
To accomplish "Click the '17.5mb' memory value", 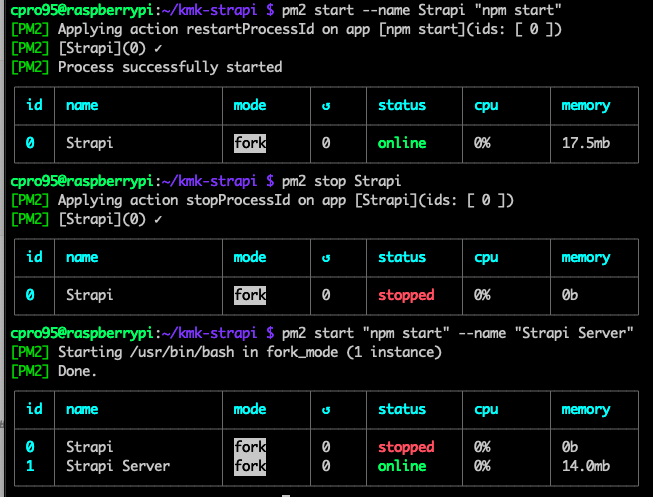I will (x=586, y=143).
